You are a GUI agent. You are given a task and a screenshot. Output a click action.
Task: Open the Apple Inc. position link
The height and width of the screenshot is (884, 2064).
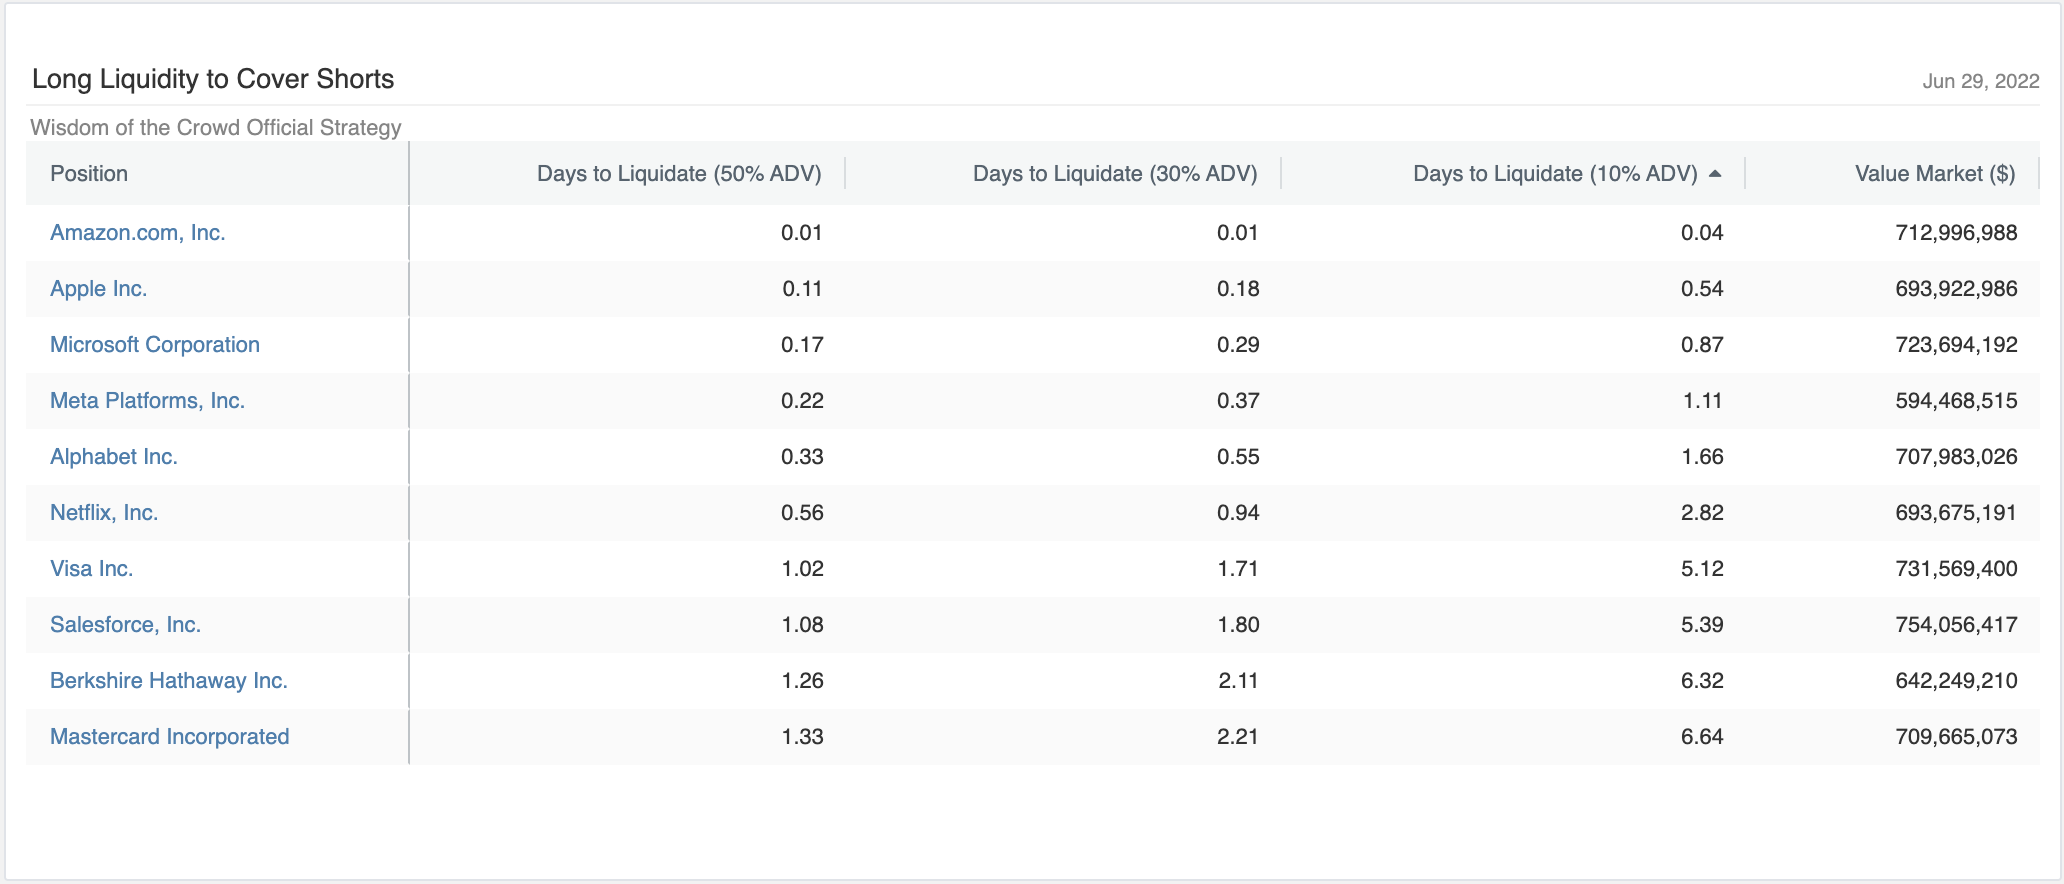coord(99,289)
